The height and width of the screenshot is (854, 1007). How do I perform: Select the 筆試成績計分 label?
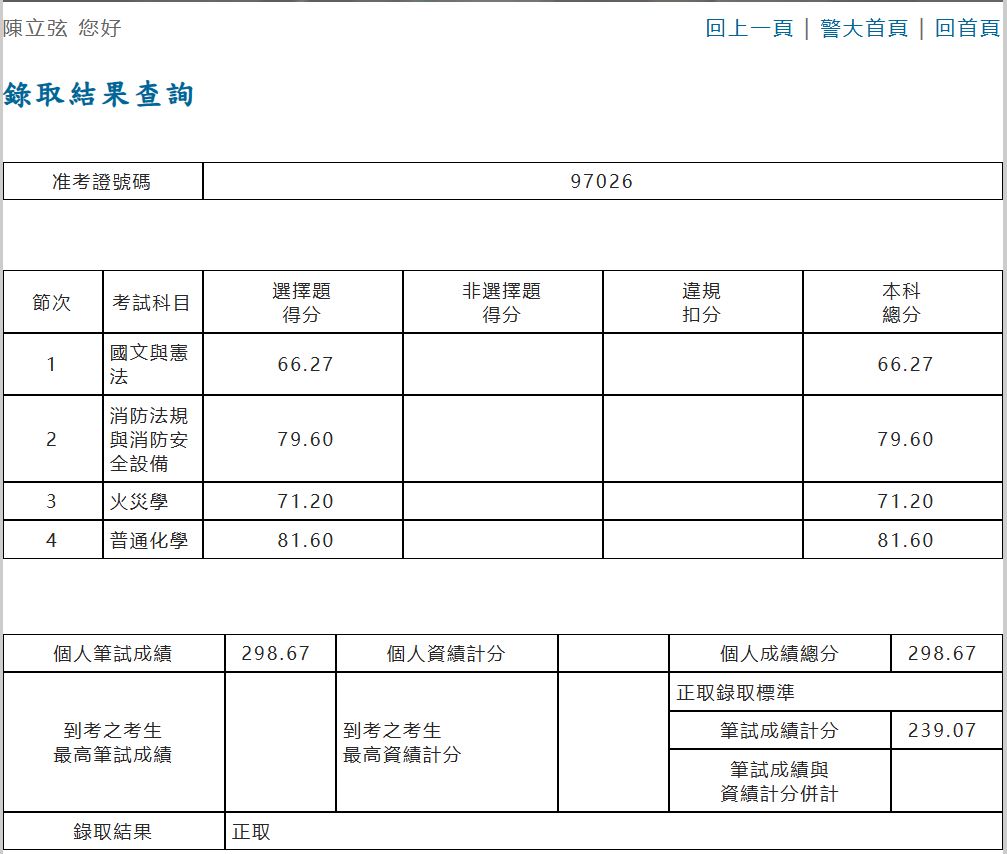coord(780,730)
